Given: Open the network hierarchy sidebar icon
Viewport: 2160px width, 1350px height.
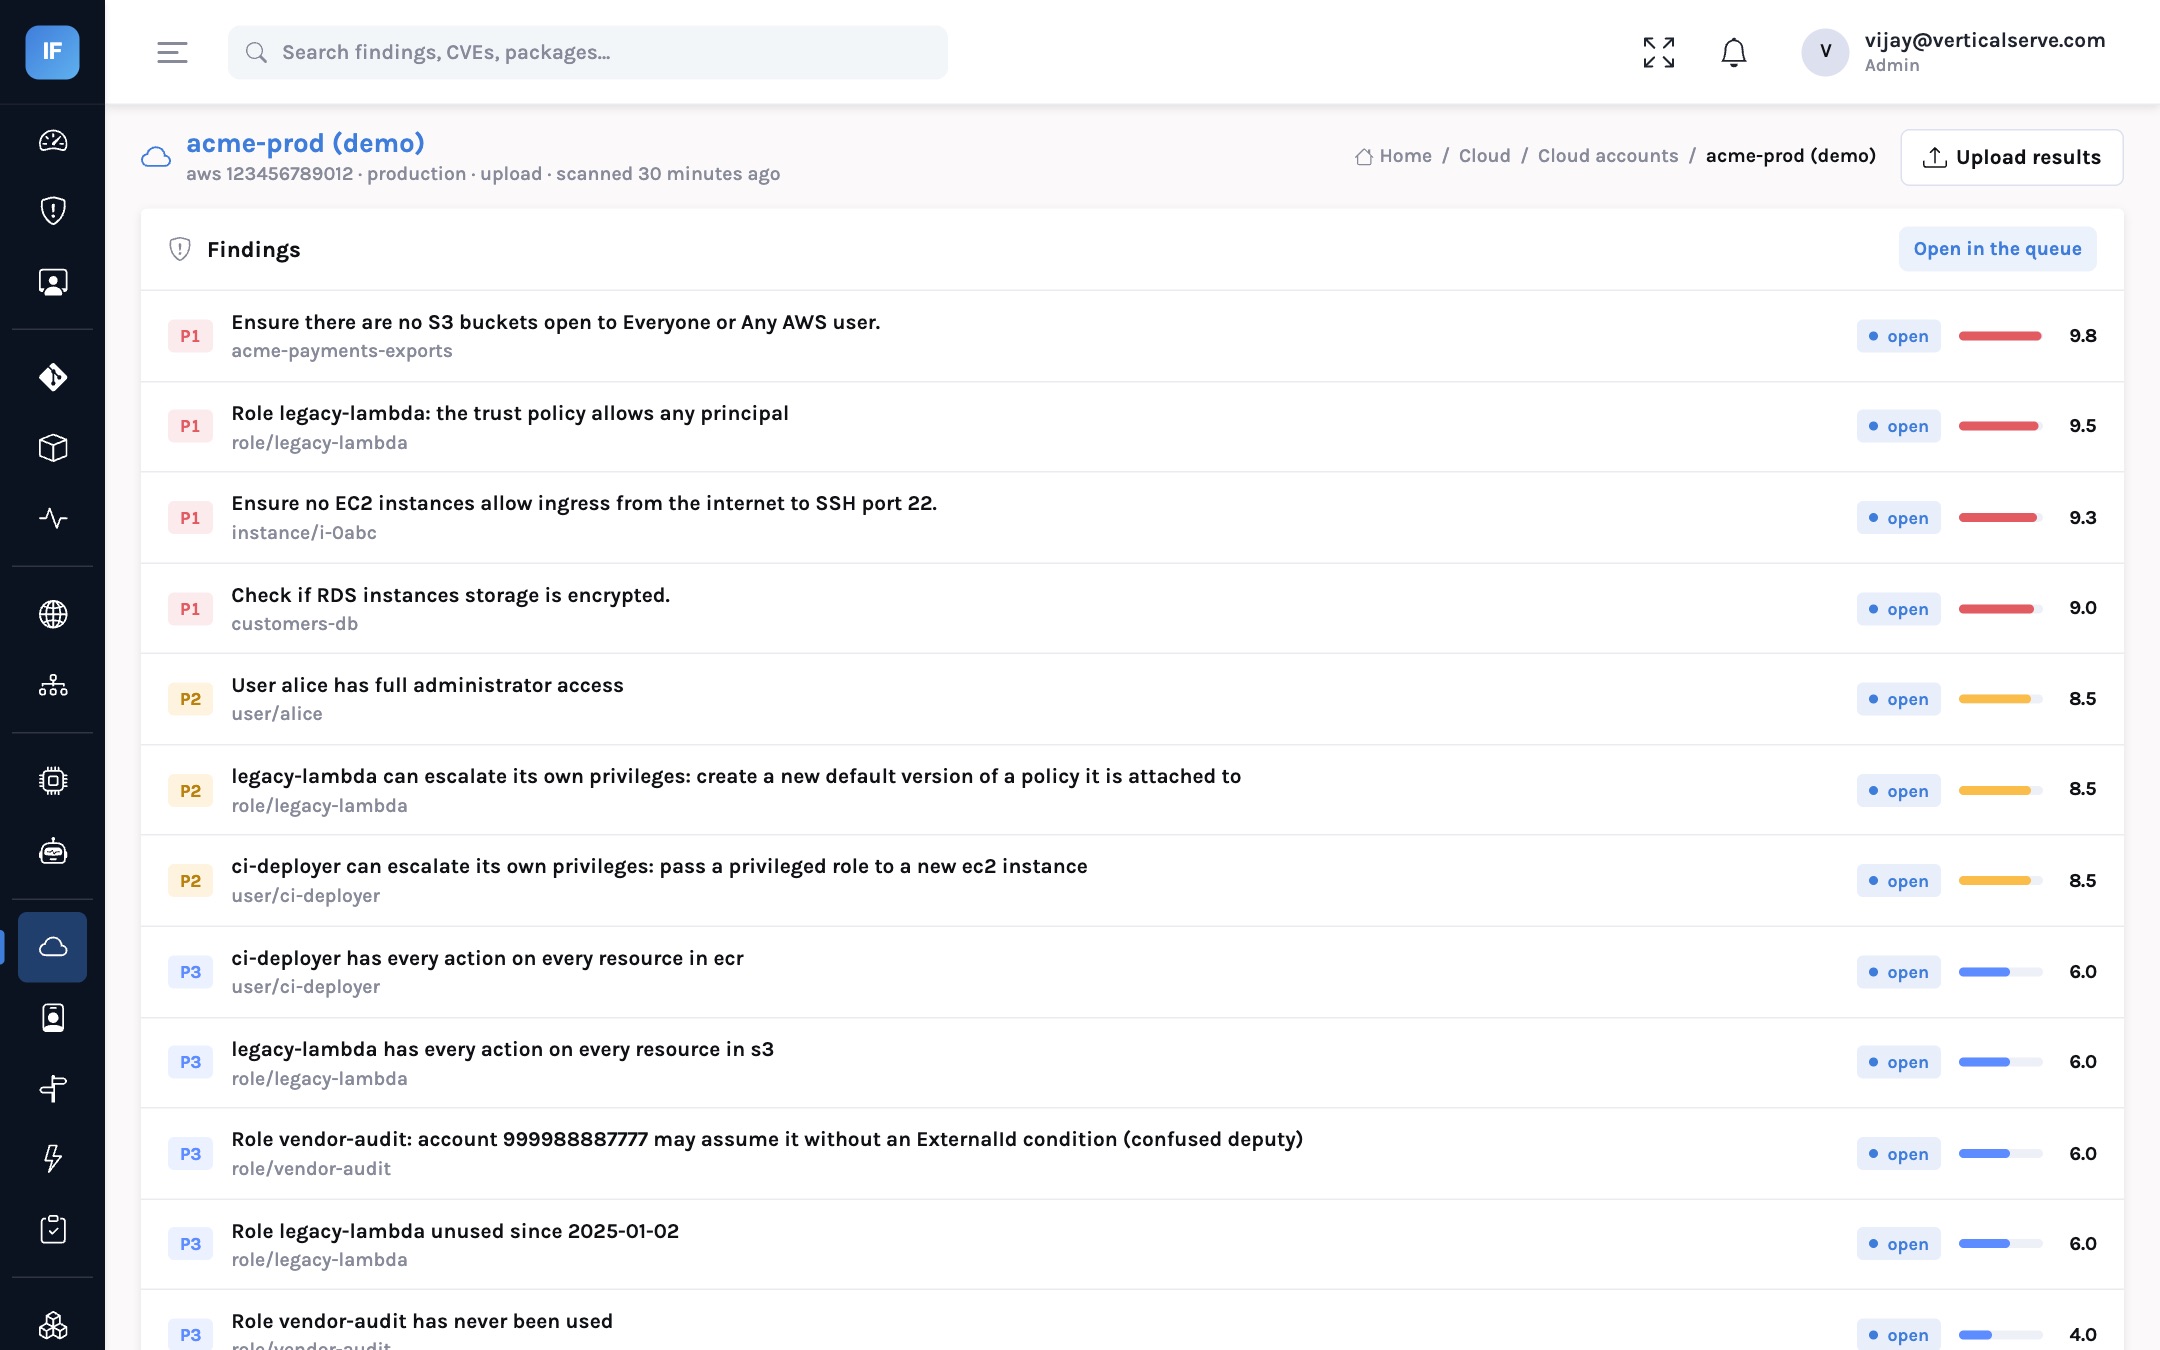Looking at the screenshot, I should [x=53, y=685].
